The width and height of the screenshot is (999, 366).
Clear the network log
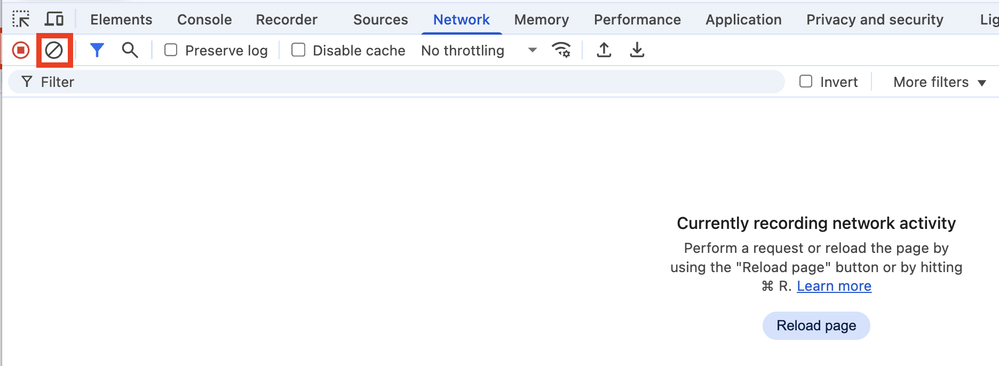click(54, 50)
